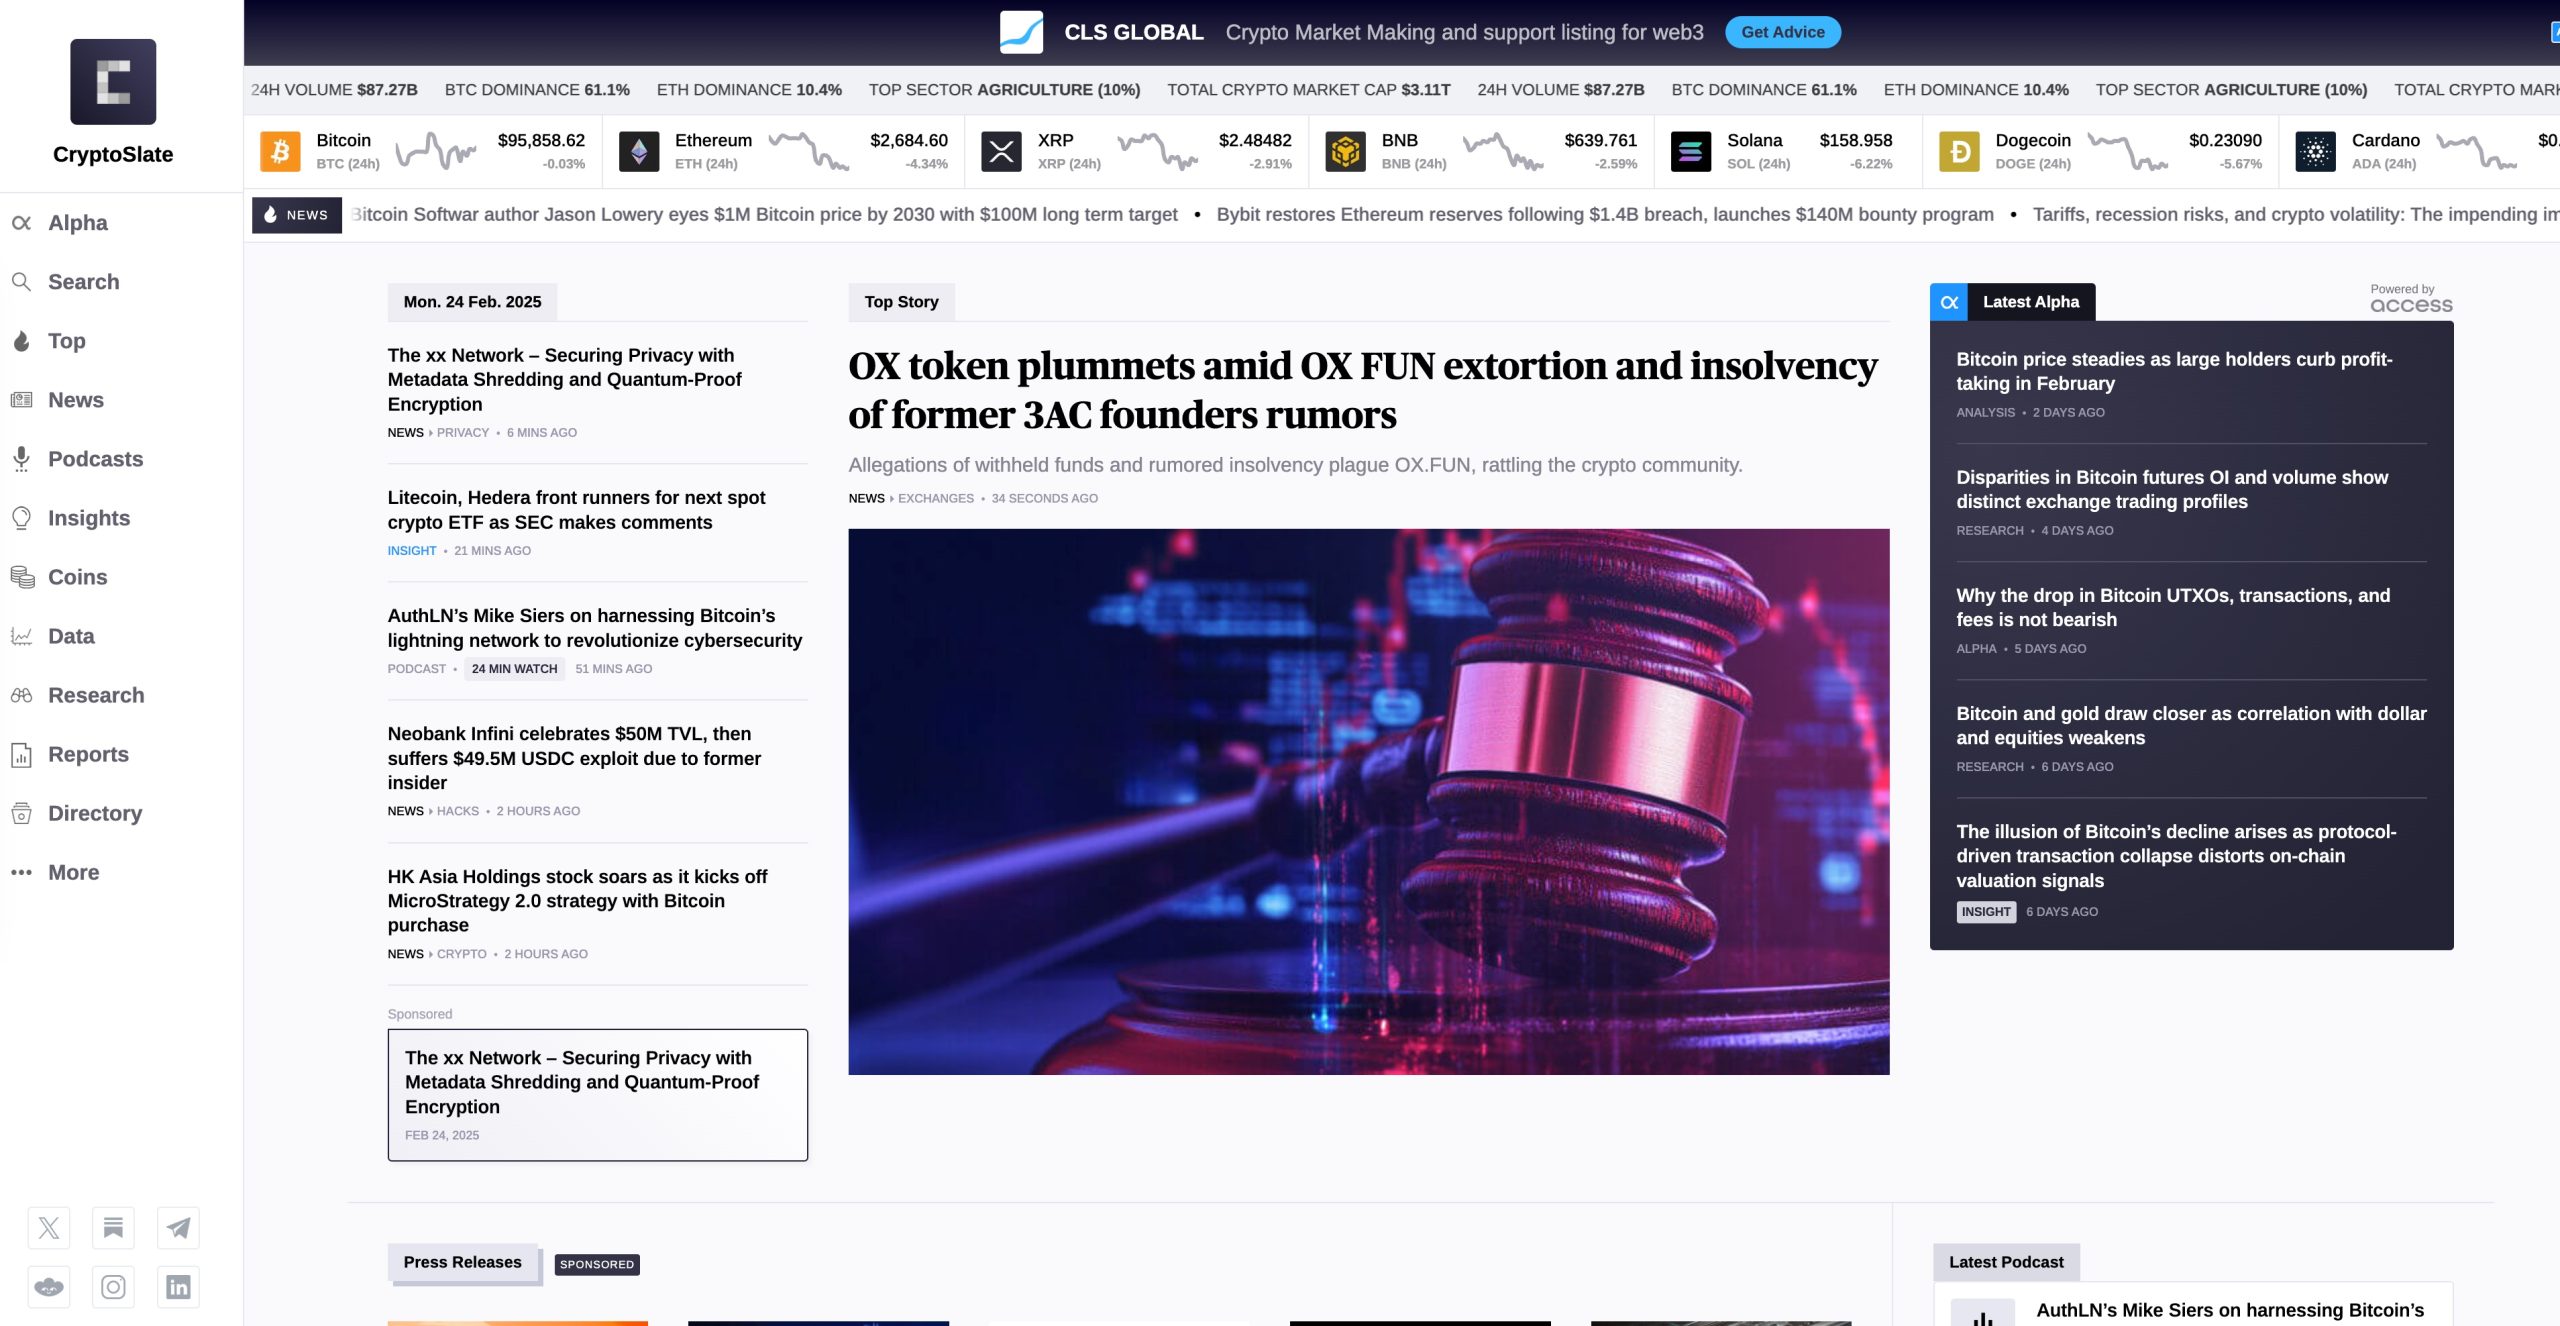Image resolution: width=2560 pixels, height=1326 pixels.
Task: Open Neobank Infini exploit article
Action: (x=574, y=758)
